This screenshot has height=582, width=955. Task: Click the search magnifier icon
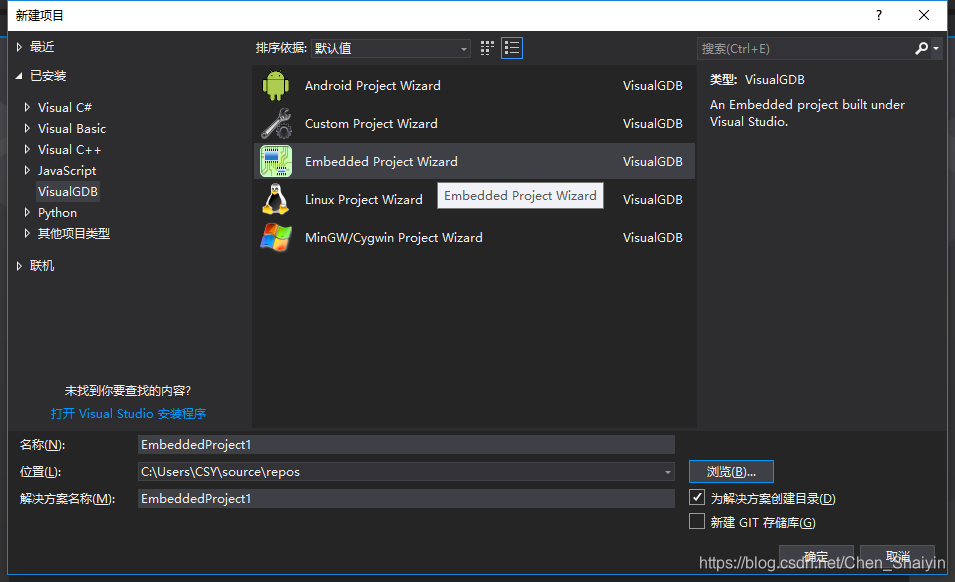(x=922, y=48)
